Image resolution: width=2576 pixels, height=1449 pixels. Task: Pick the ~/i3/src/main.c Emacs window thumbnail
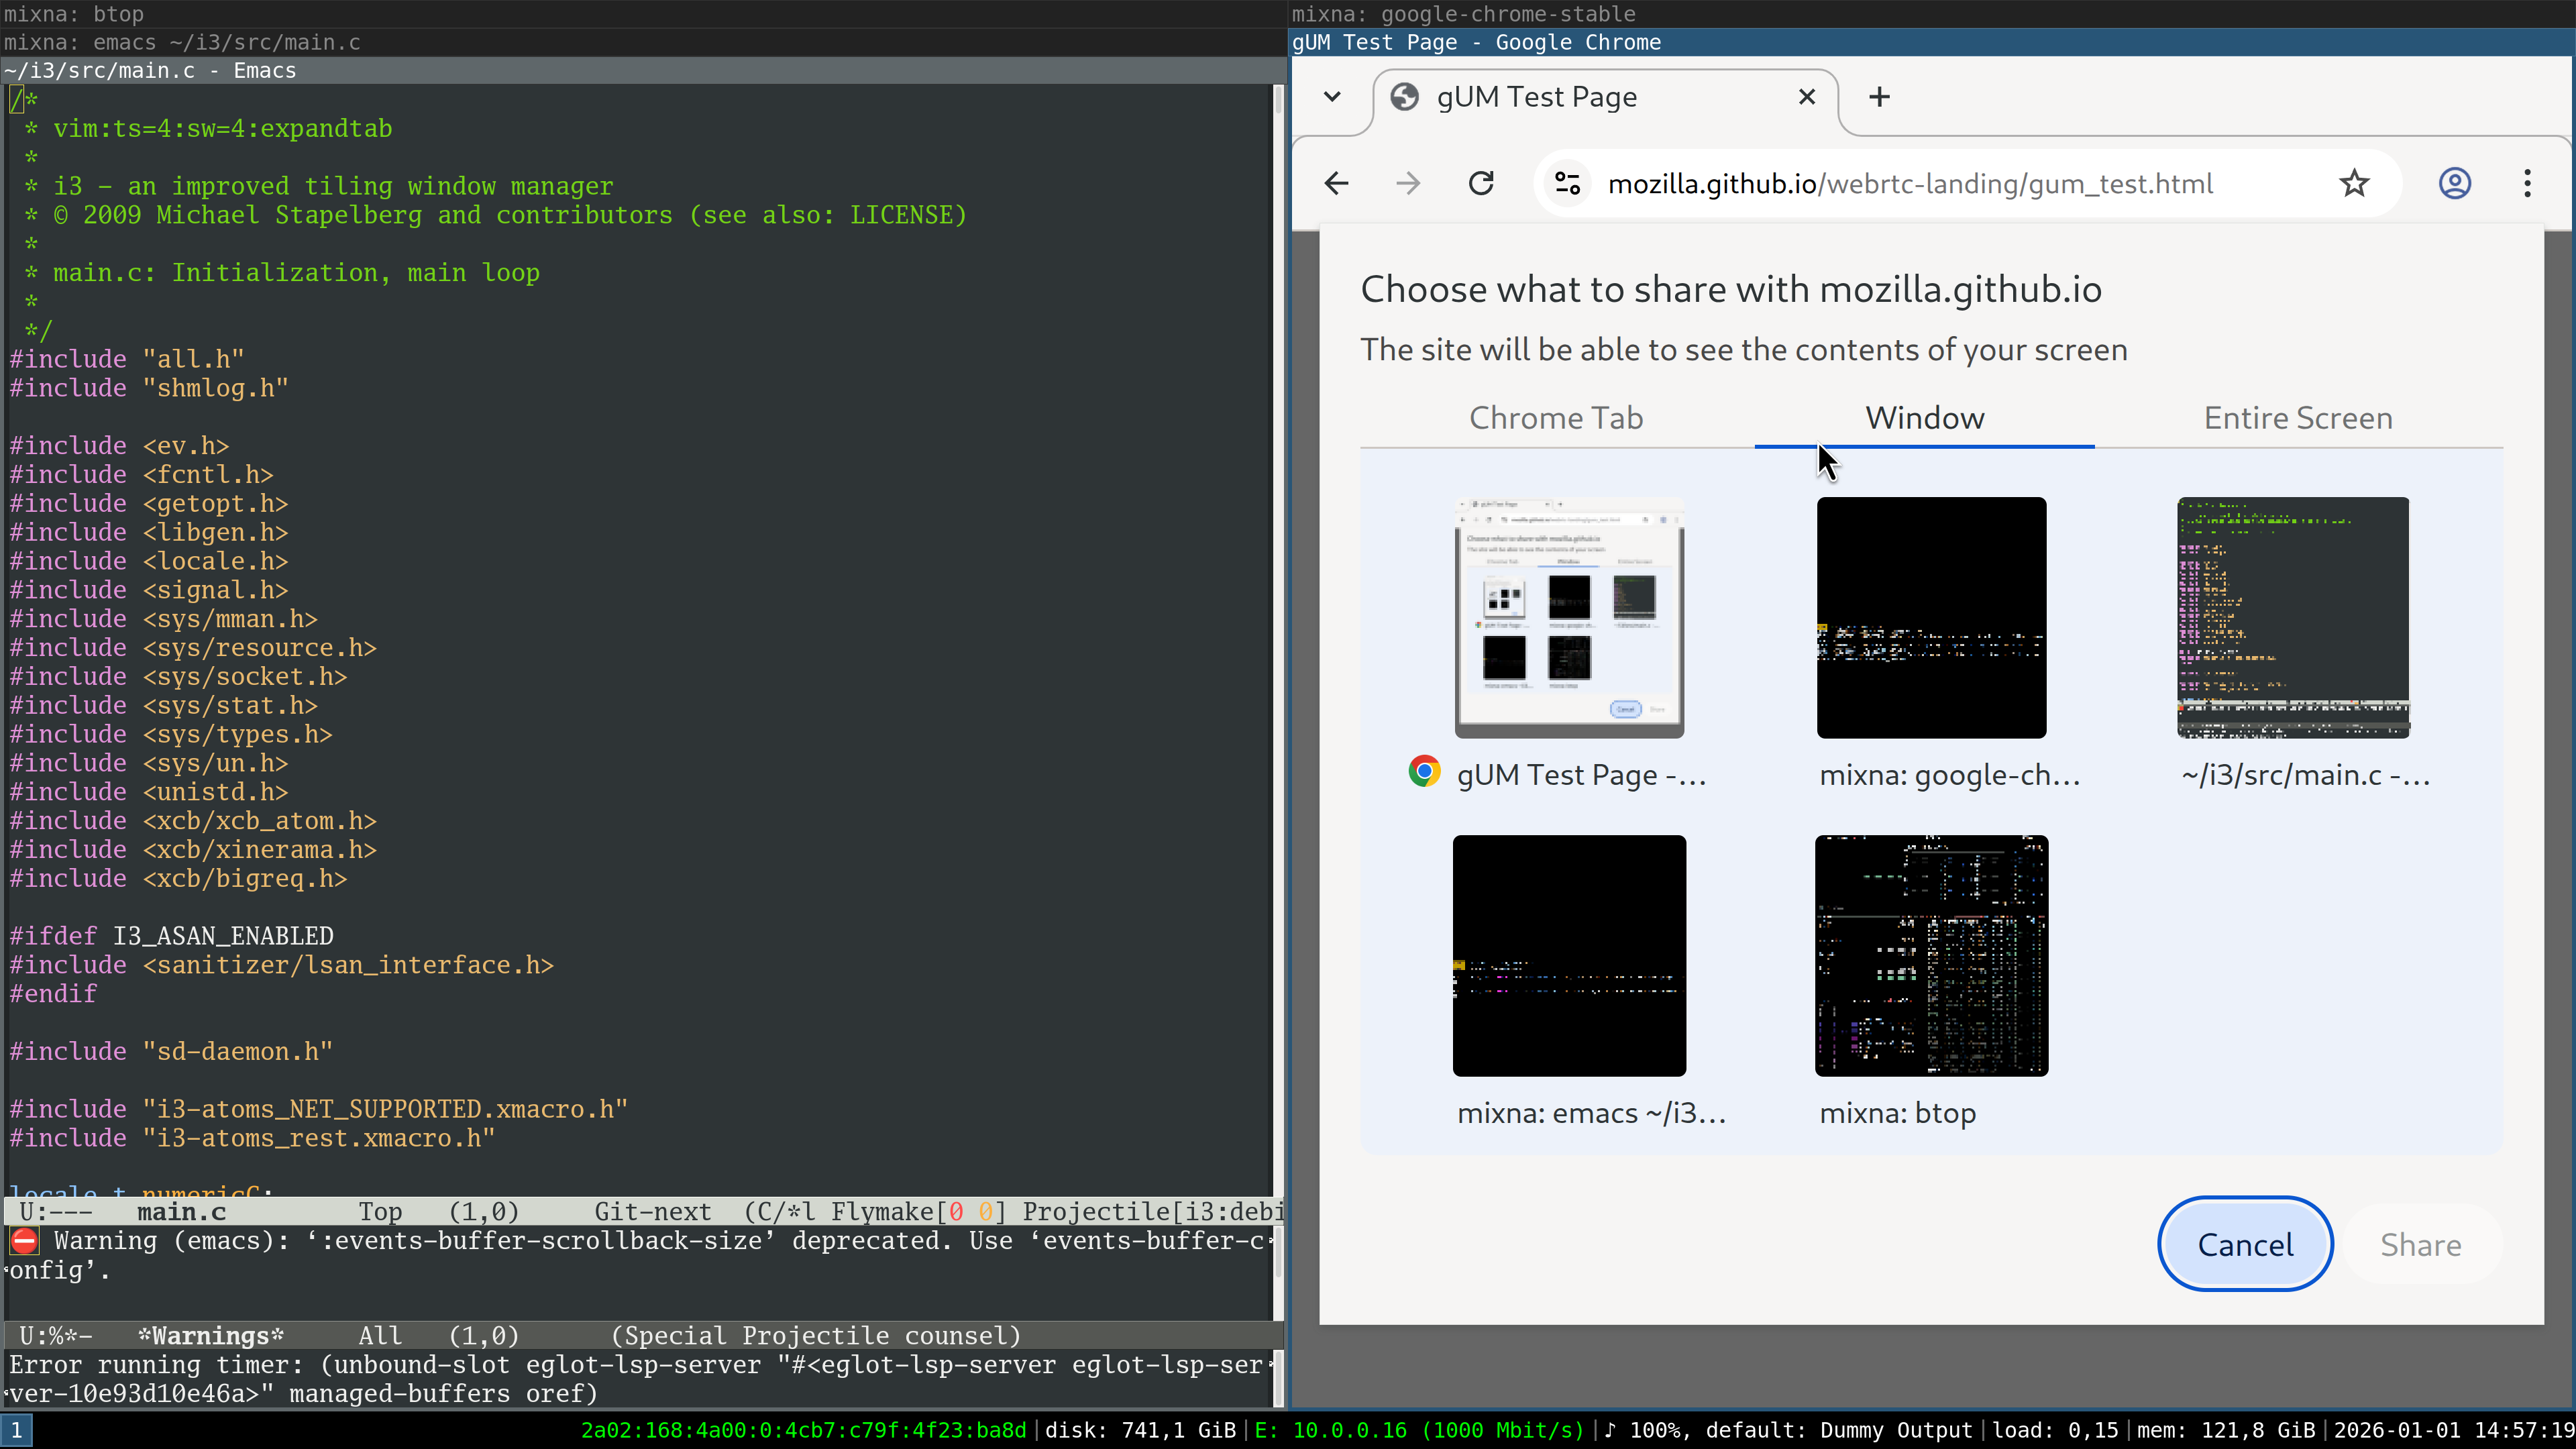click(x=2293, y=618)
